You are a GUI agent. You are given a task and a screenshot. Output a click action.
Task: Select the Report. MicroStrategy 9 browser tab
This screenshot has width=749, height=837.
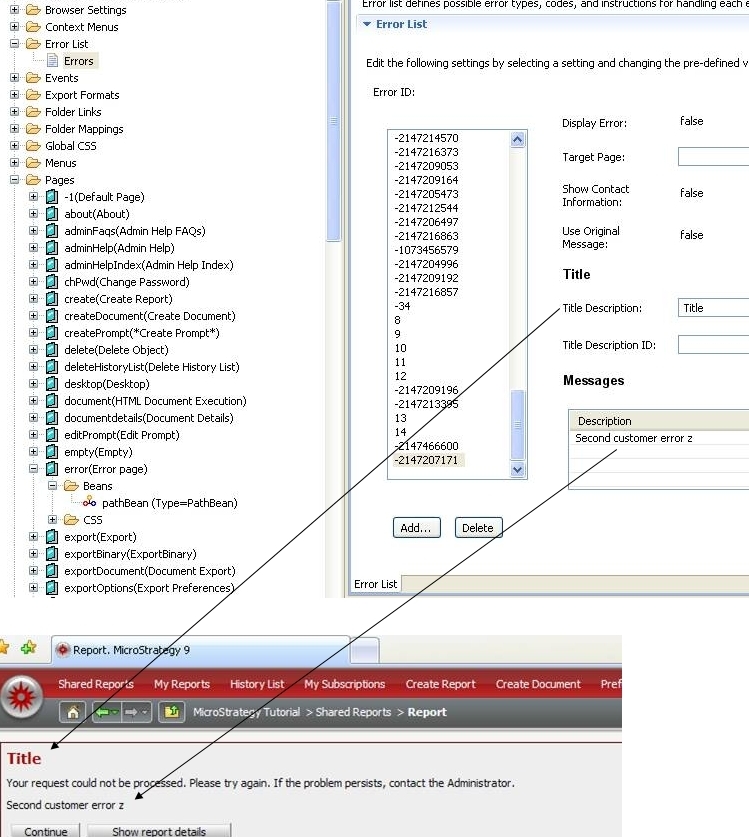(x=201, y=650)
